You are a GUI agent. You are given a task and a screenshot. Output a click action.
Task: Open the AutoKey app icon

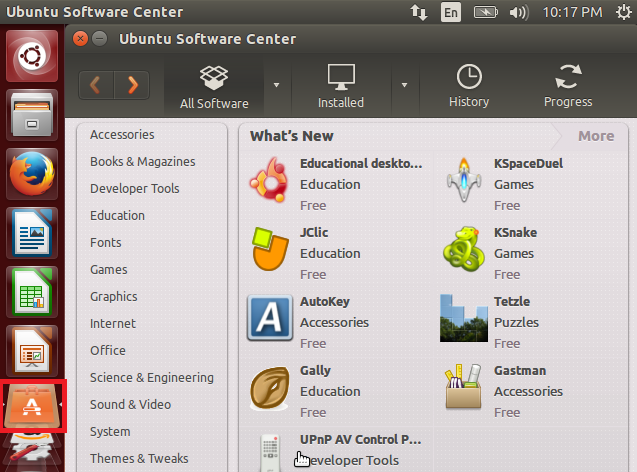pos(269,318)
